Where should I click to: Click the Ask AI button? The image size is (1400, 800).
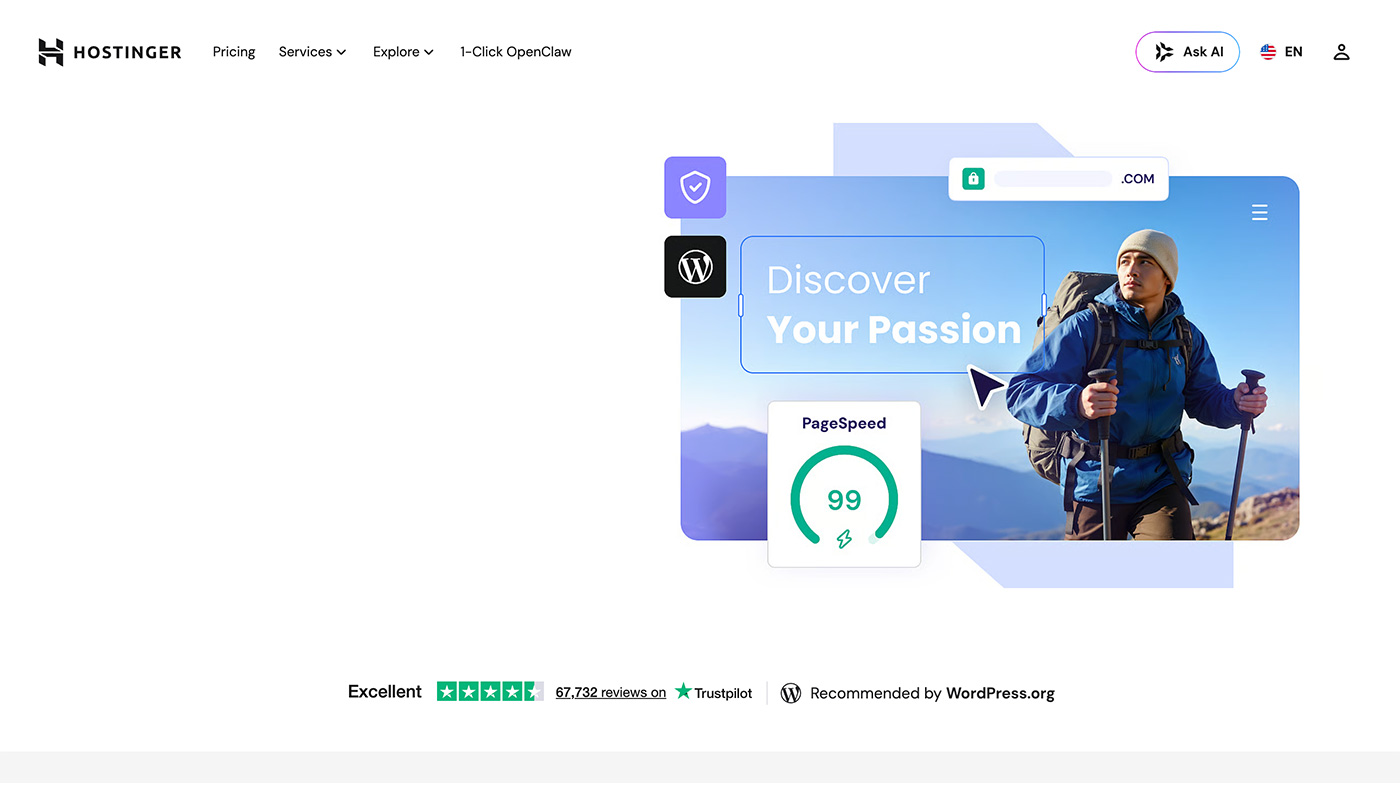[x=1187, y=52]
